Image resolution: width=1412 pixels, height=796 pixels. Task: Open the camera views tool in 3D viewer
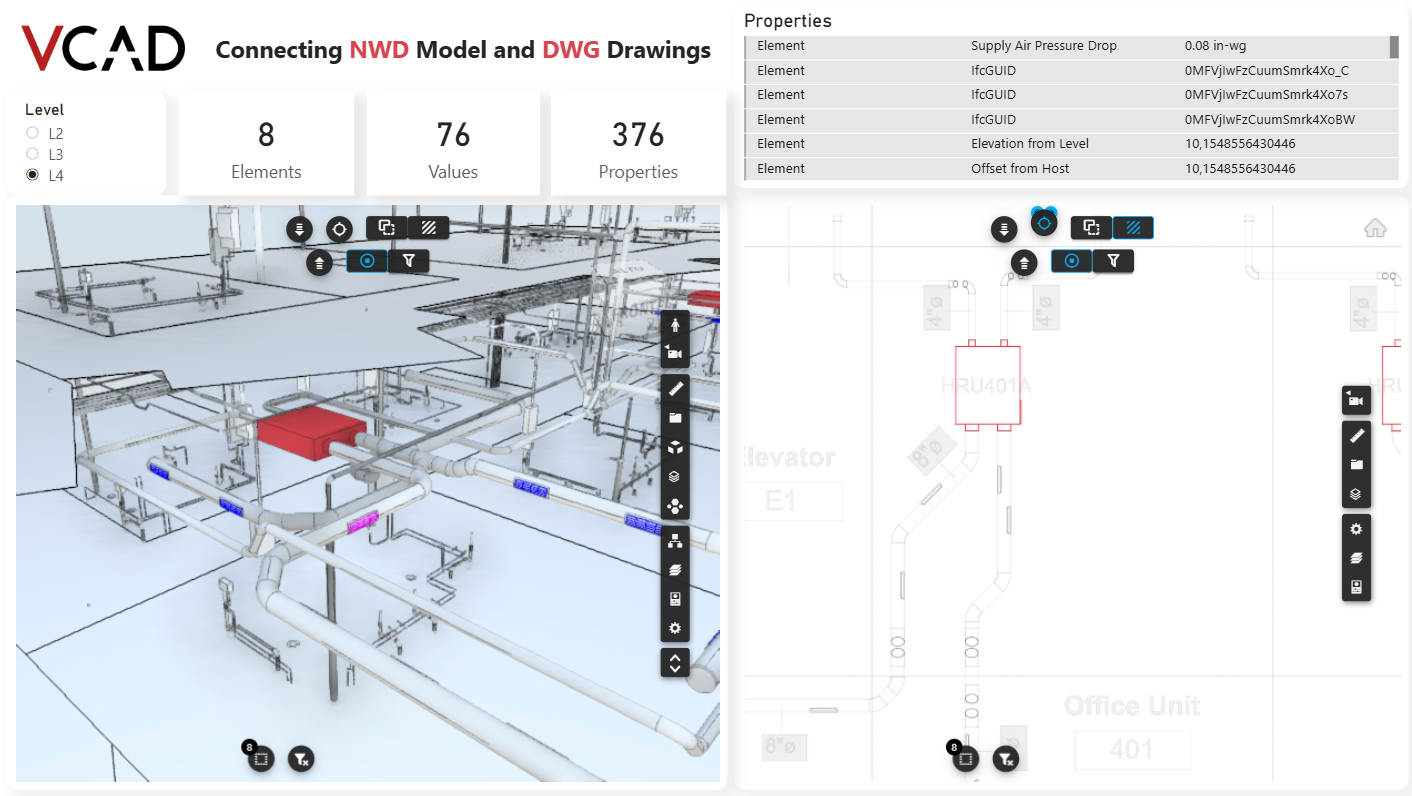point(675,353)
